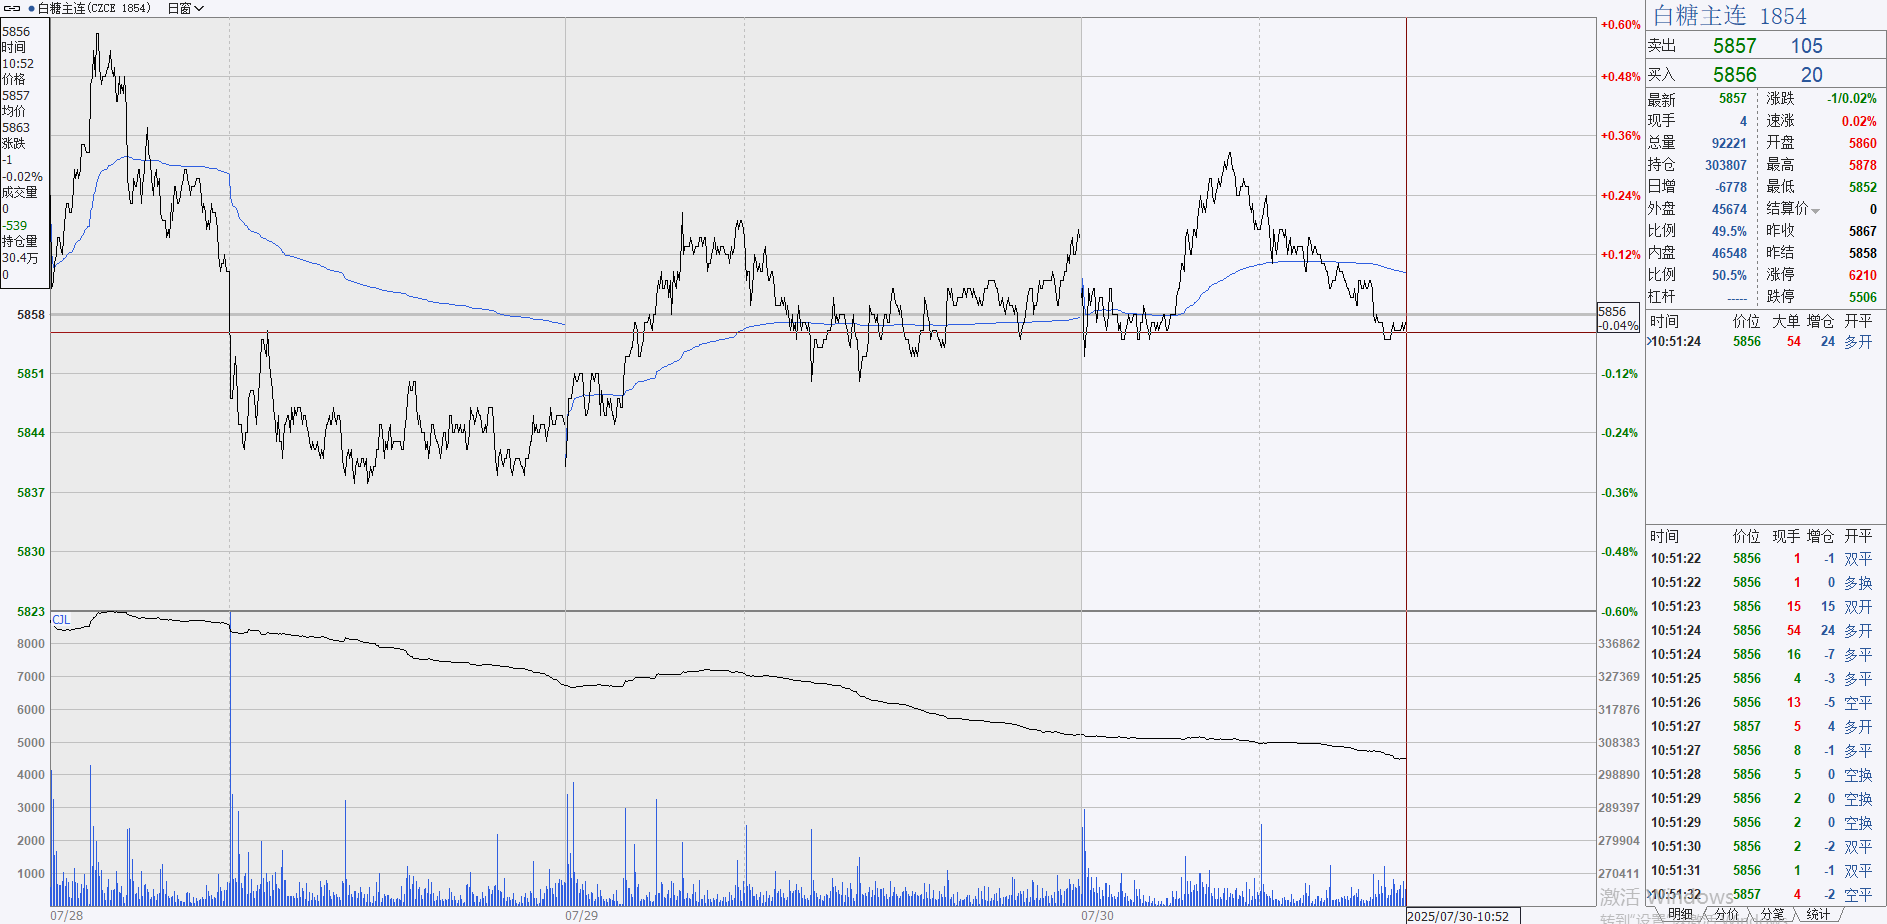Click the 大单 column header
1887x924 pixels.
coord(1786,321)
